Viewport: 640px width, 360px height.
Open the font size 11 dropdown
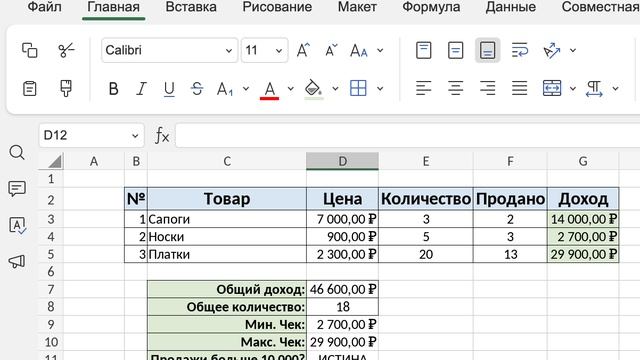click(x=279, y=51)
